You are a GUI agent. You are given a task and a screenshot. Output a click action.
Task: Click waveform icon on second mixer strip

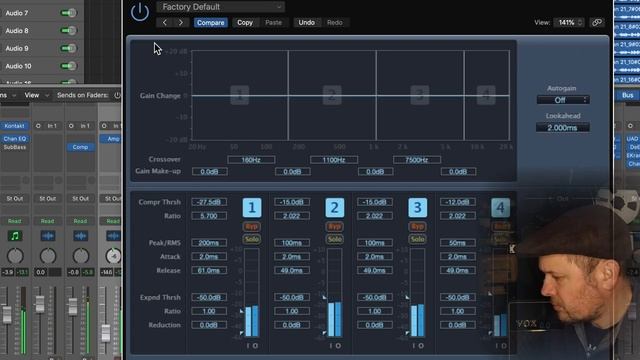pos(48,236)
